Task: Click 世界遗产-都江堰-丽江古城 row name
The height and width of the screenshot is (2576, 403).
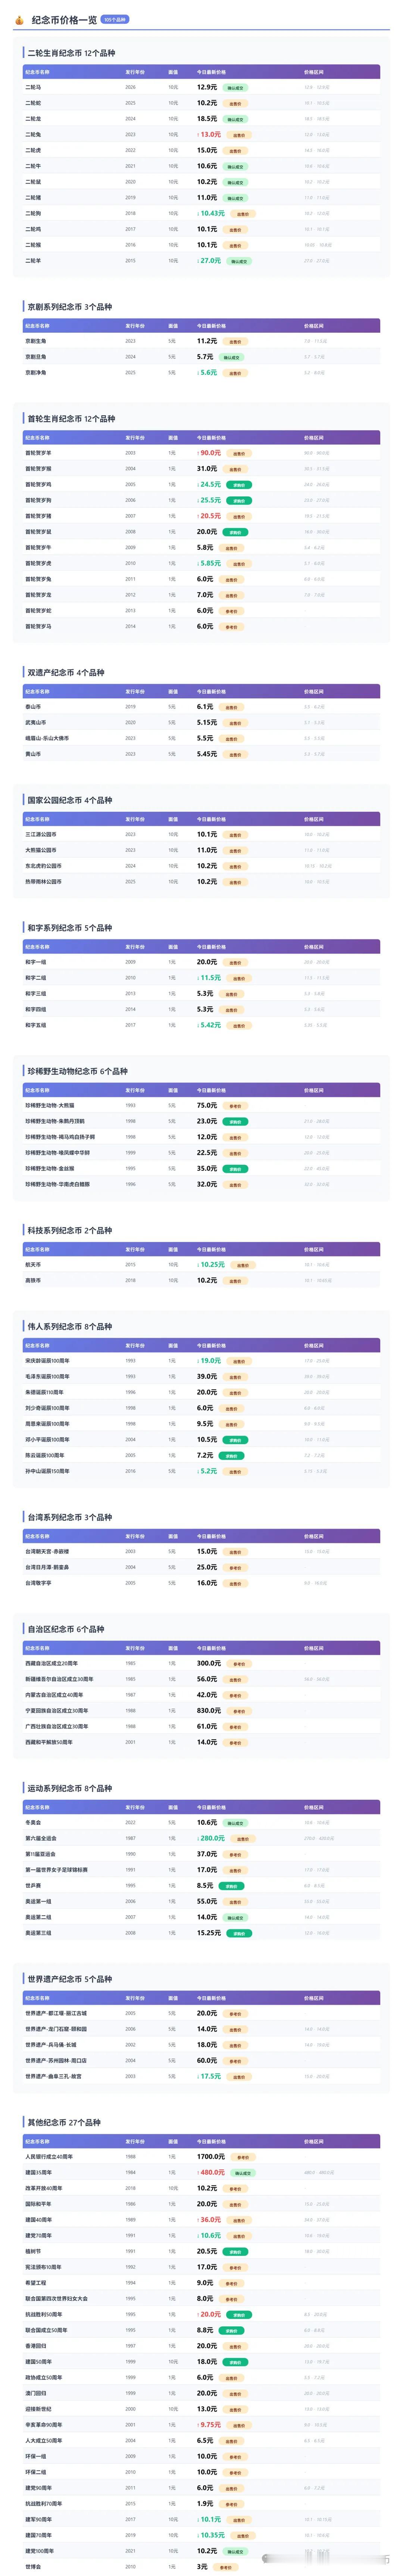Action: [56, 2014]
